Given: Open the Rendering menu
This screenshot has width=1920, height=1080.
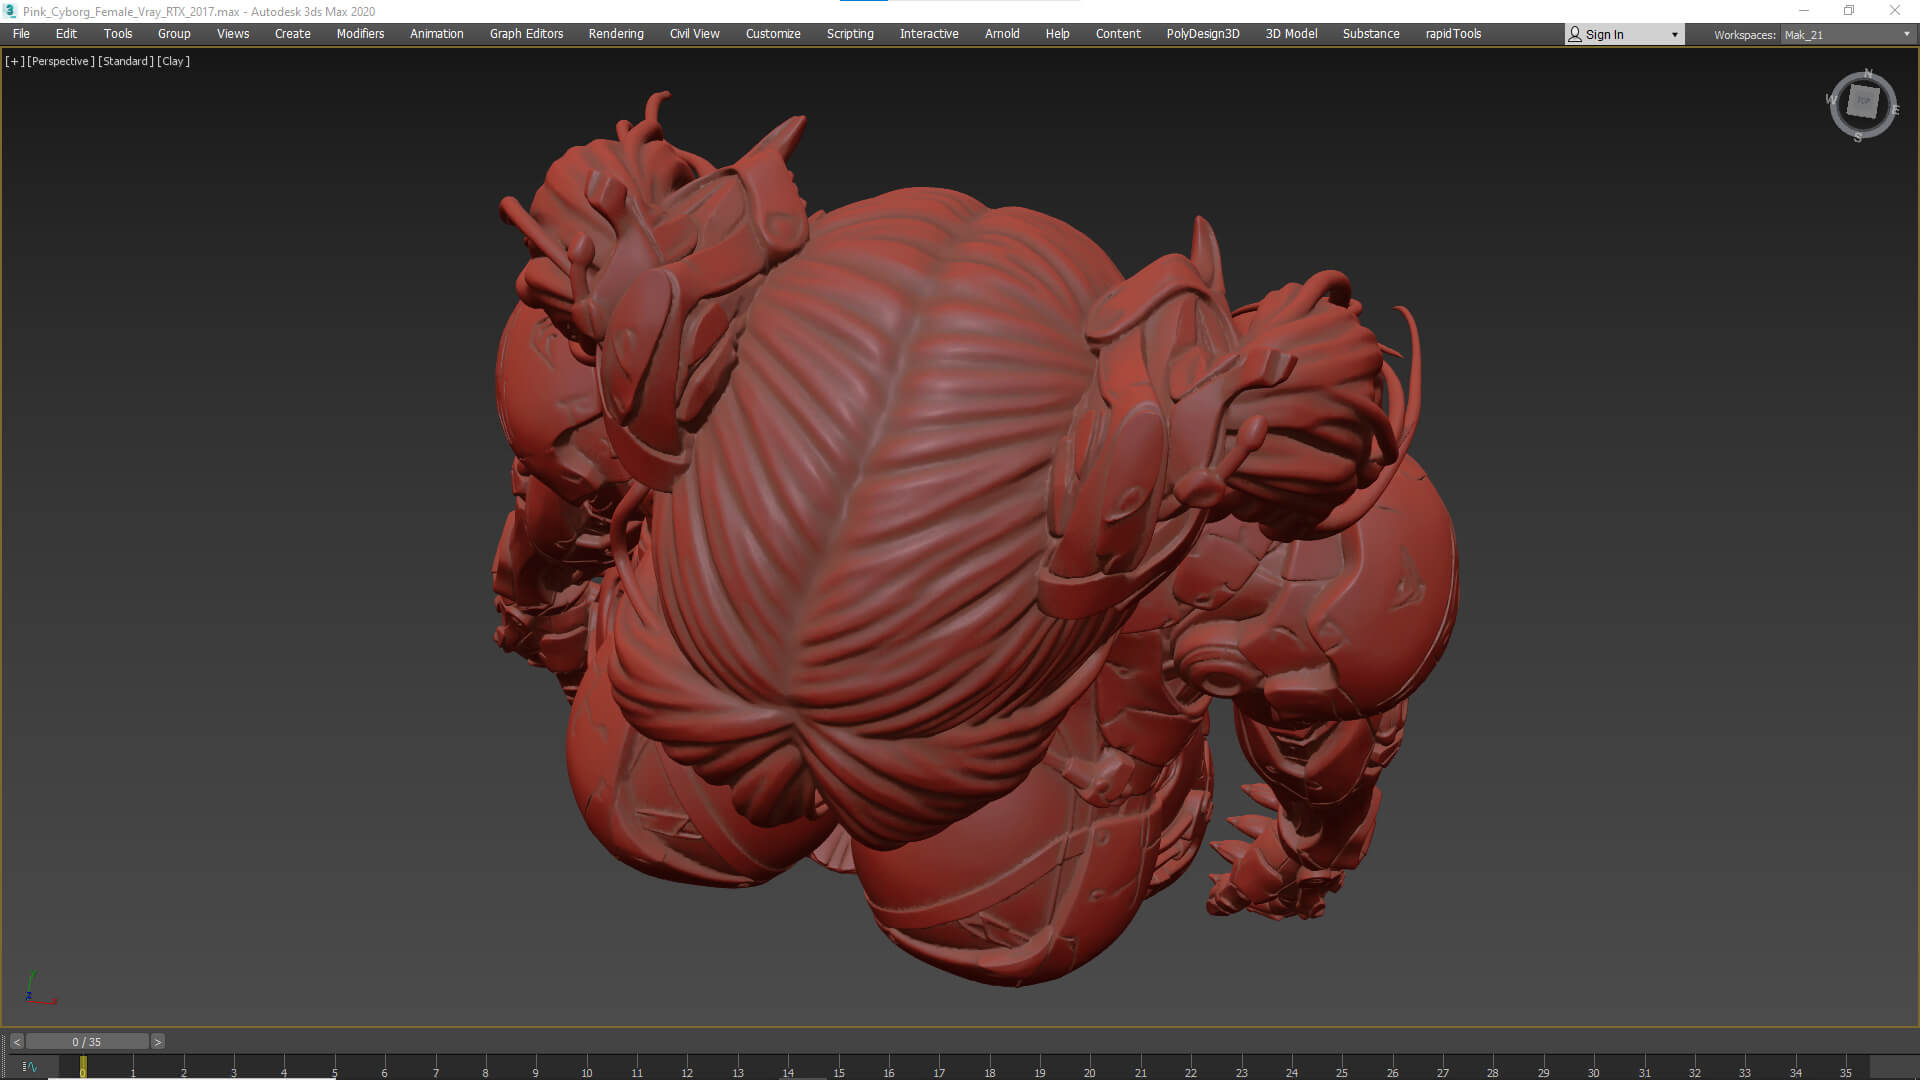Looking at the screenshot, I should (x=616, y=34).
